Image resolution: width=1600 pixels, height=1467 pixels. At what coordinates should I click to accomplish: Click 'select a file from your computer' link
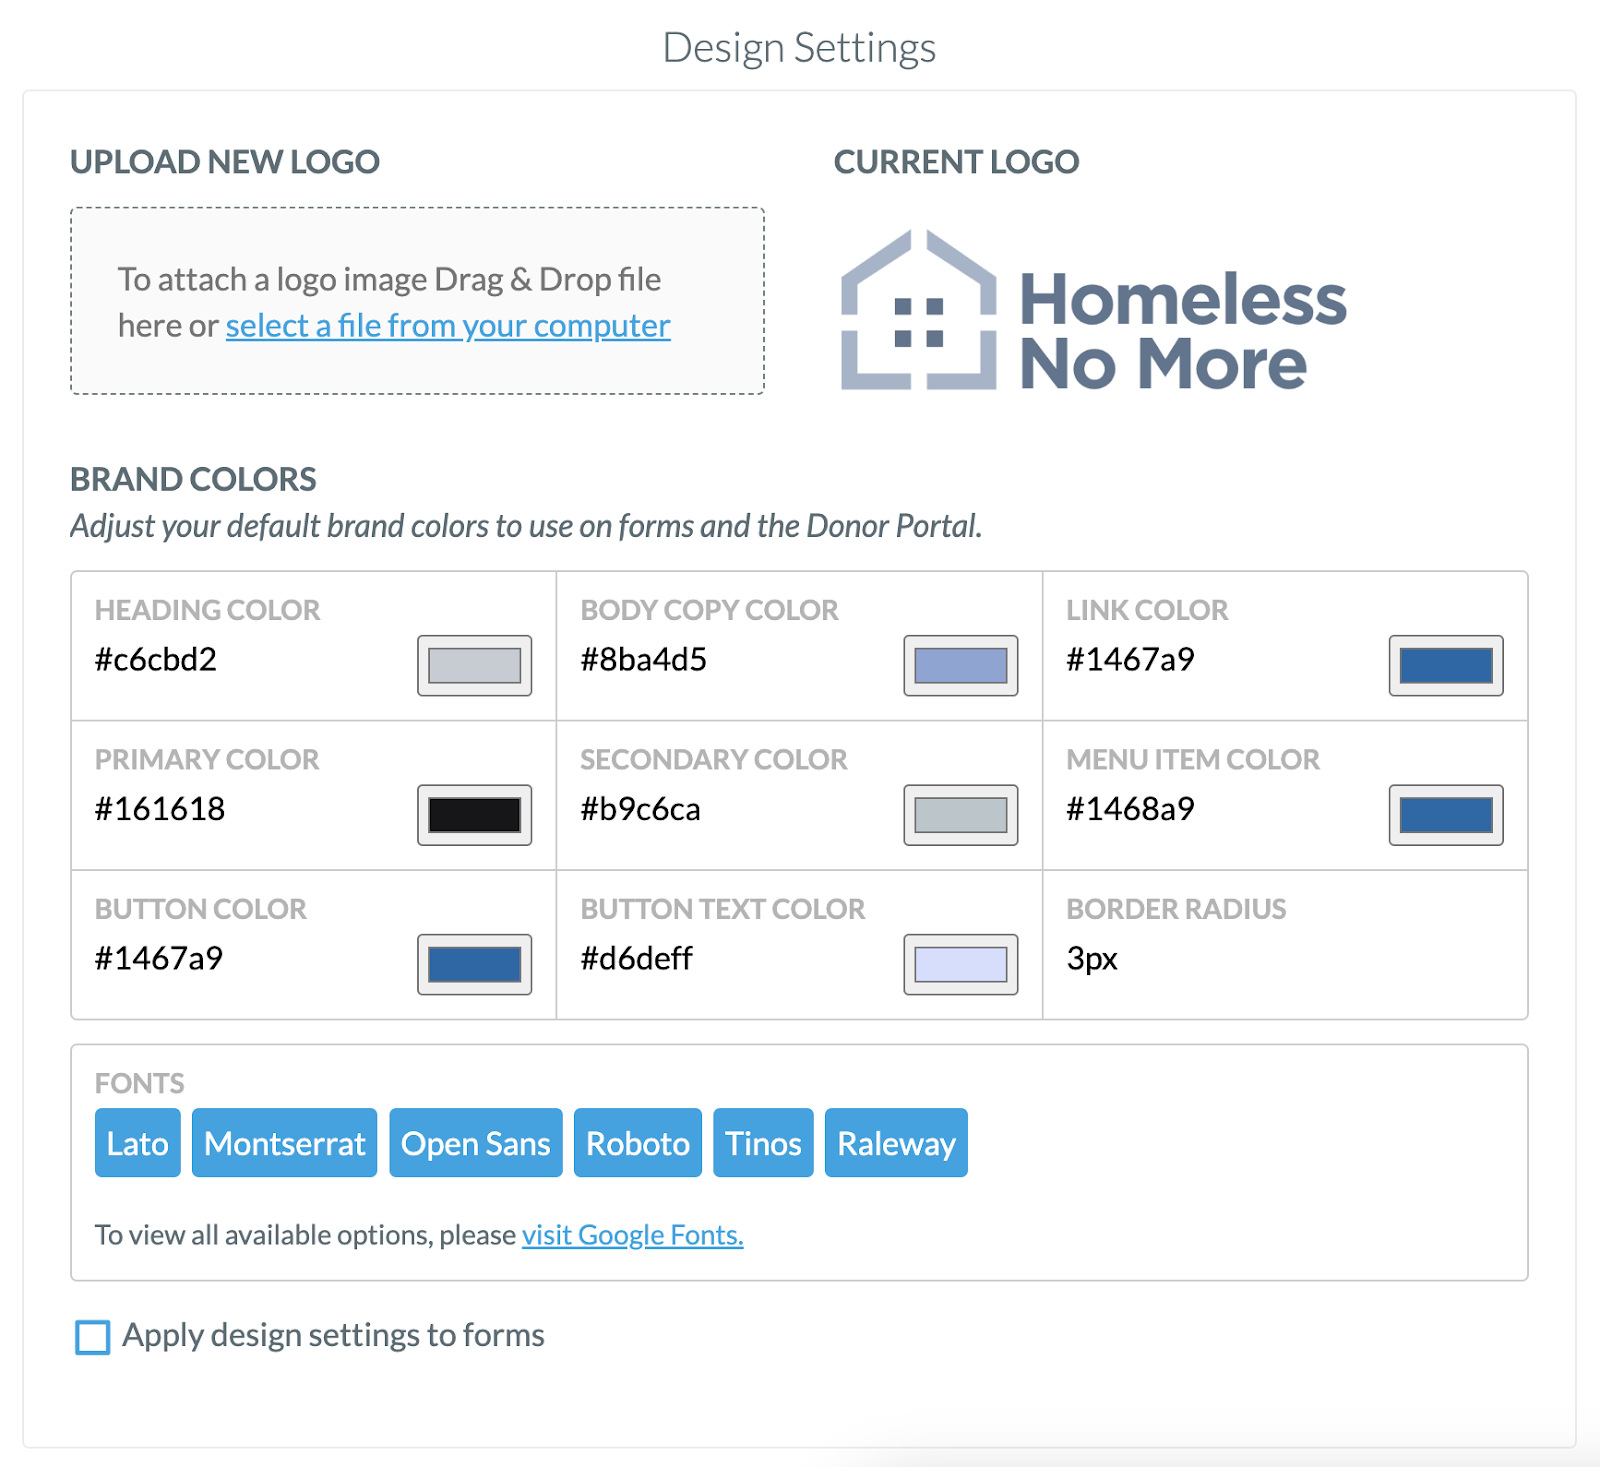click(448, 326)
